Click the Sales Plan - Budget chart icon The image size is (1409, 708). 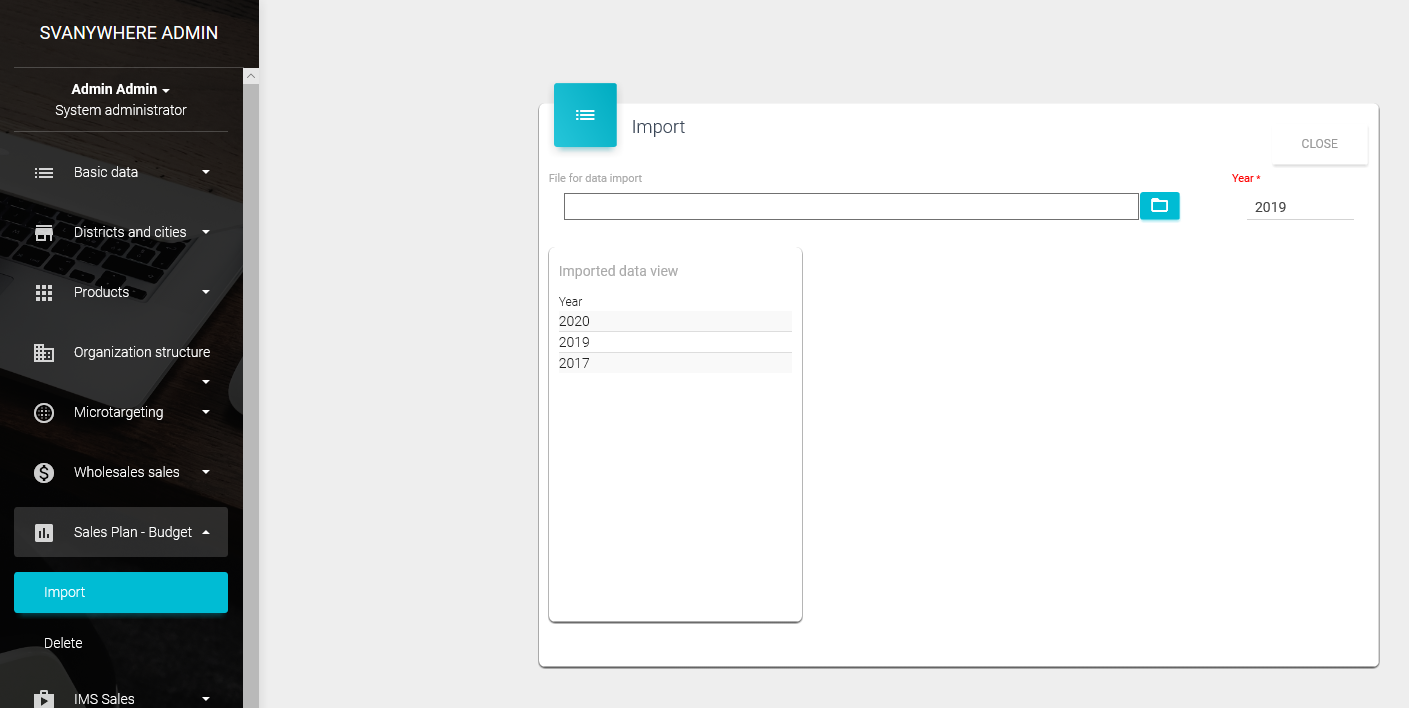click(44, 532)
